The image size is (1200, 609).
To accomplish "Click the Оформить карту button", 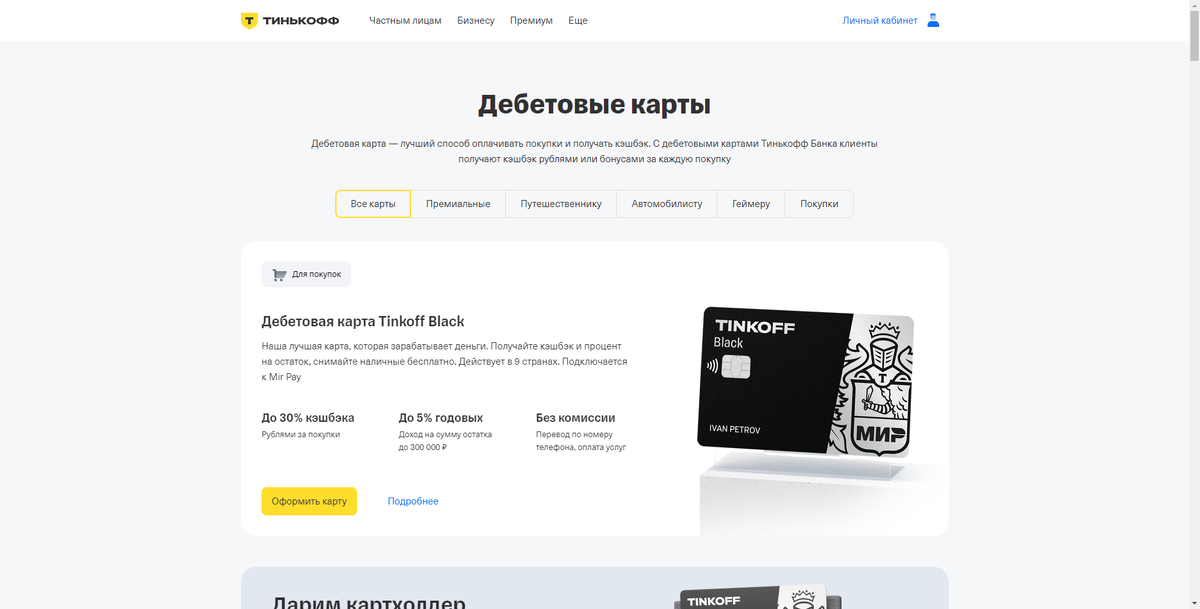I will 309,501.
